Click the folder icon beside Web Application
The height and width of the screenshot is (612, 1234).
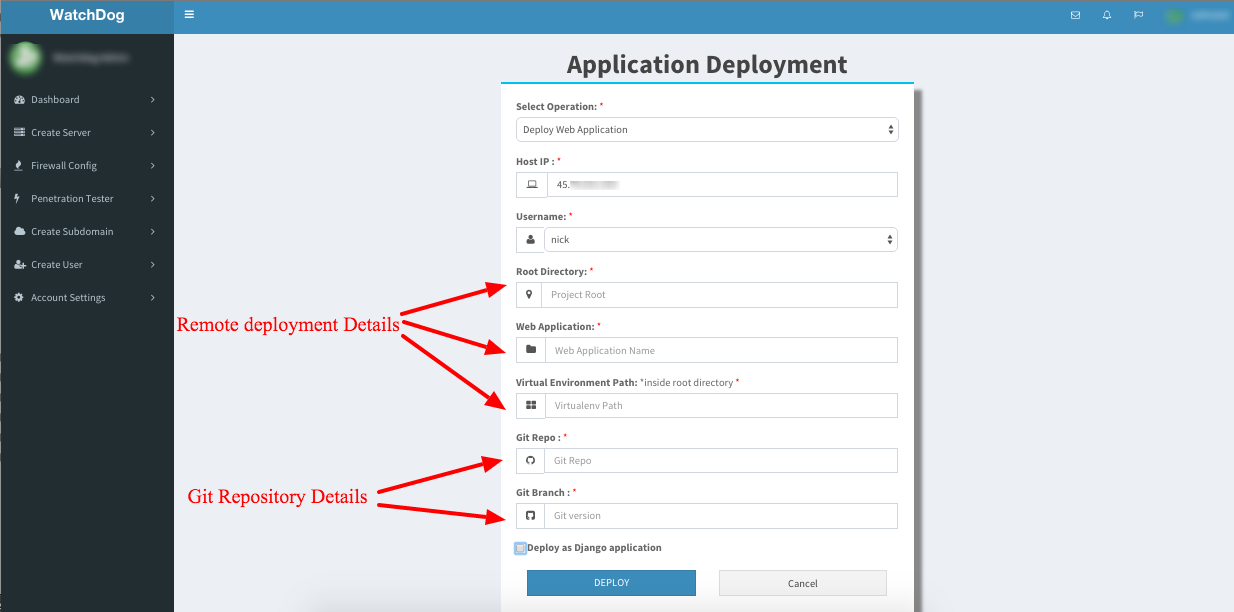click(x=531, y=350)
